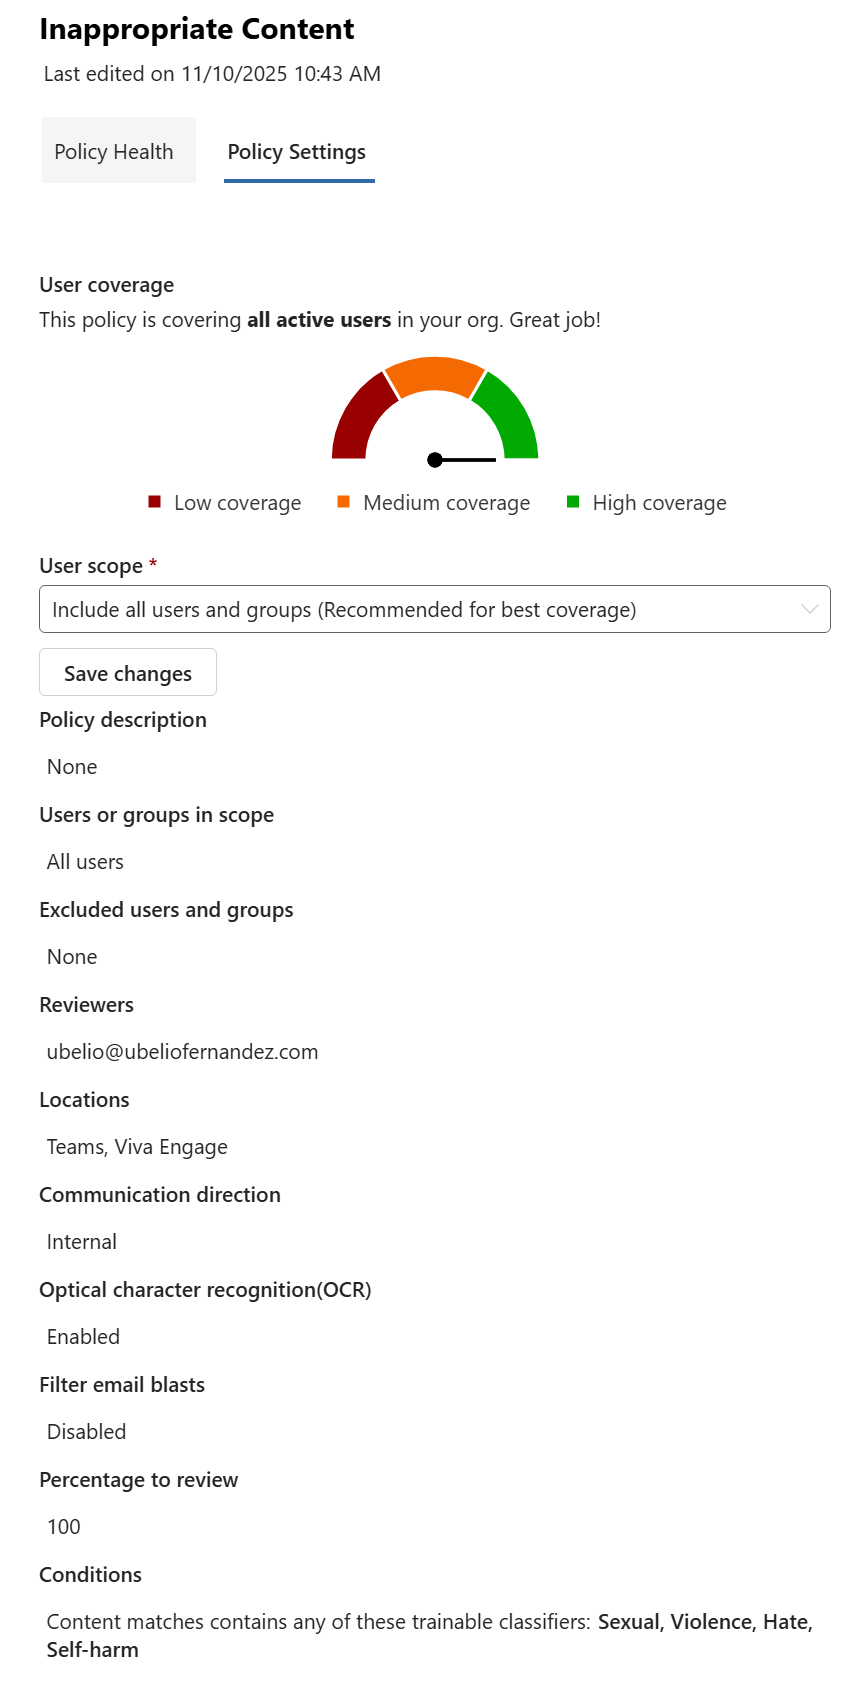Click the red Low coverage legend square
Image resolution: width=845 pixels, height=1703 pixels.
(x=154, y=502)
